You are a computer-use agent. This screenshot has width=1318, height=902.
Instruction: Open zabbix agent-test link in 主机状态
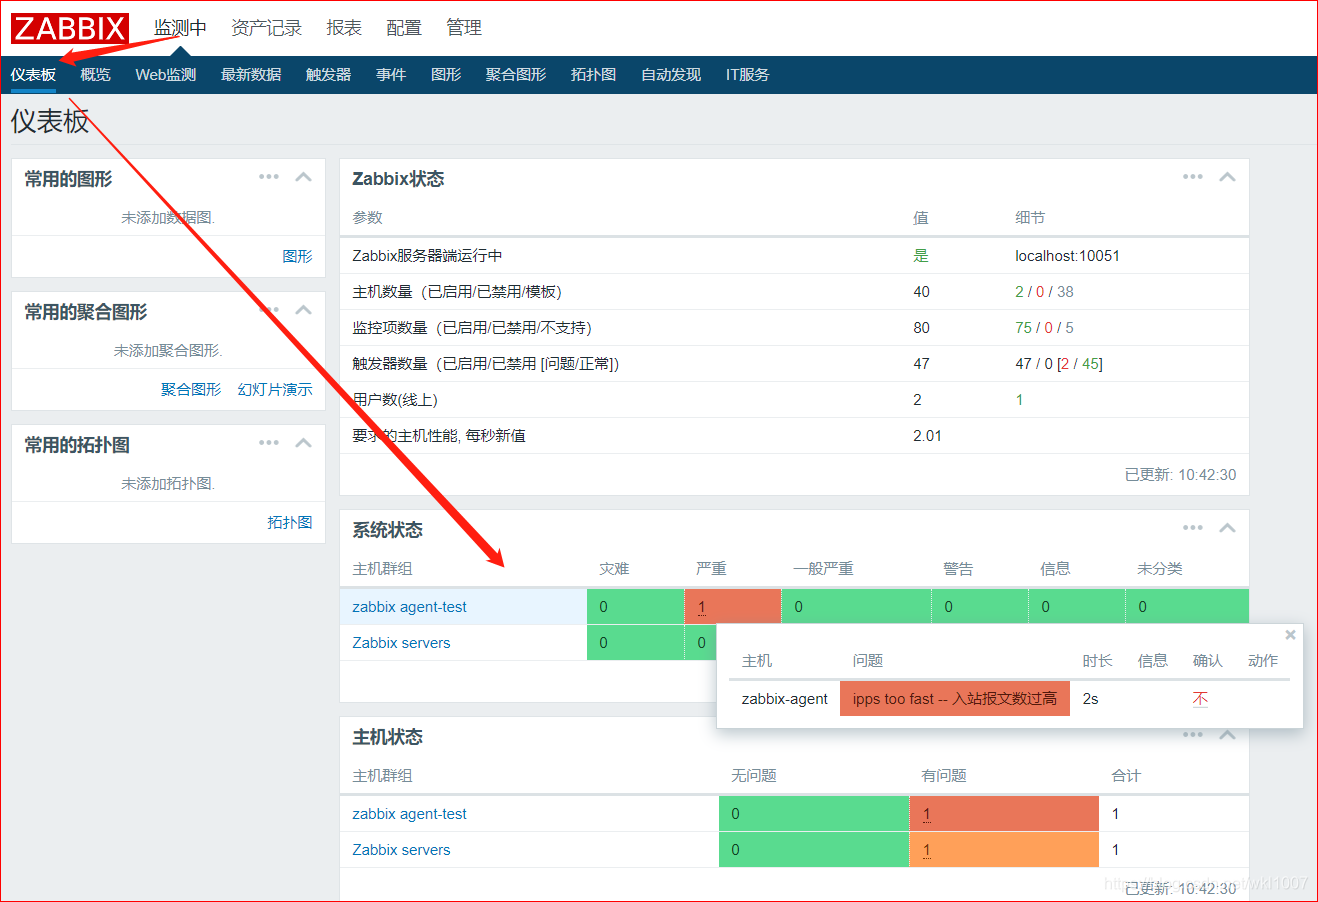point(409,814)
